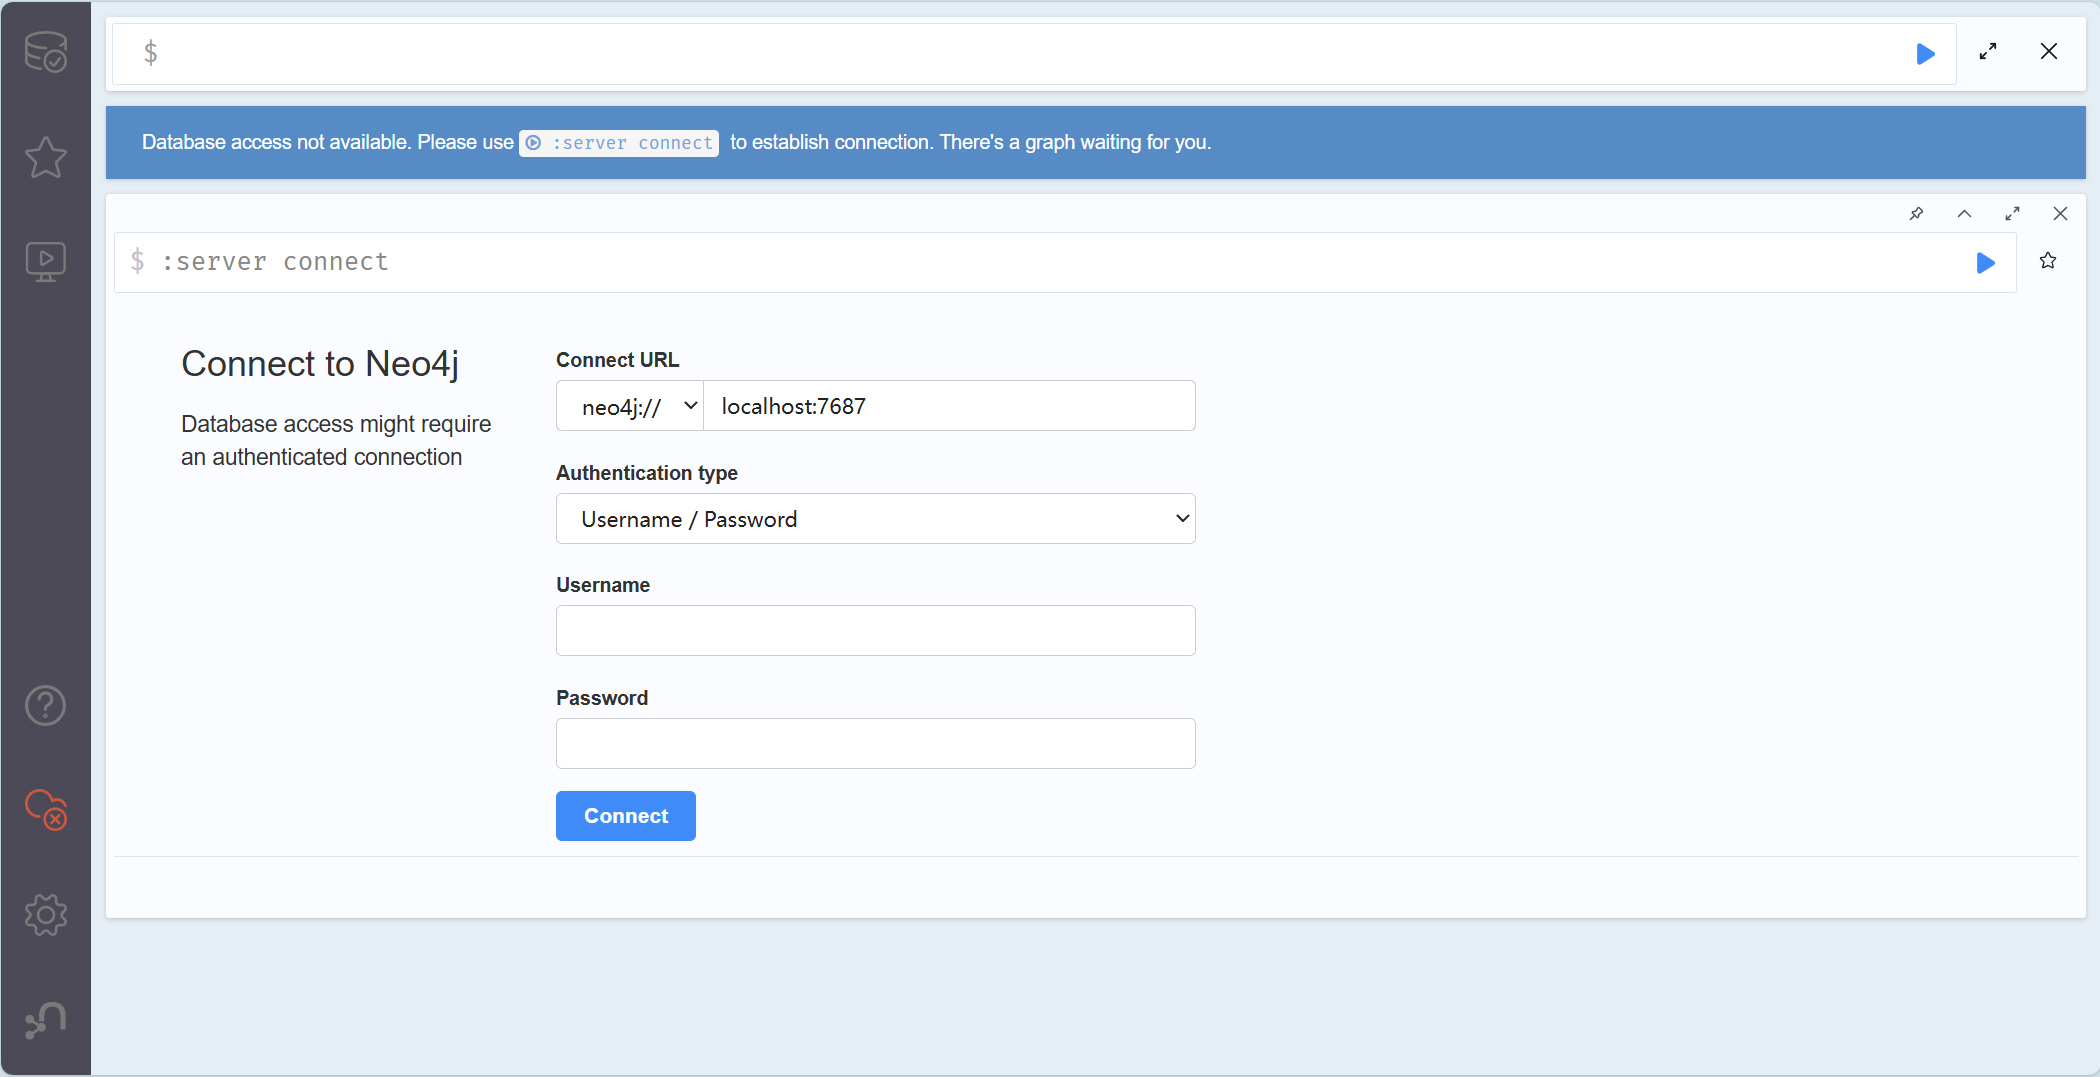Open the Help question mark sidebar icon
Screen dimensions: 2100x1077
(46, 706)
